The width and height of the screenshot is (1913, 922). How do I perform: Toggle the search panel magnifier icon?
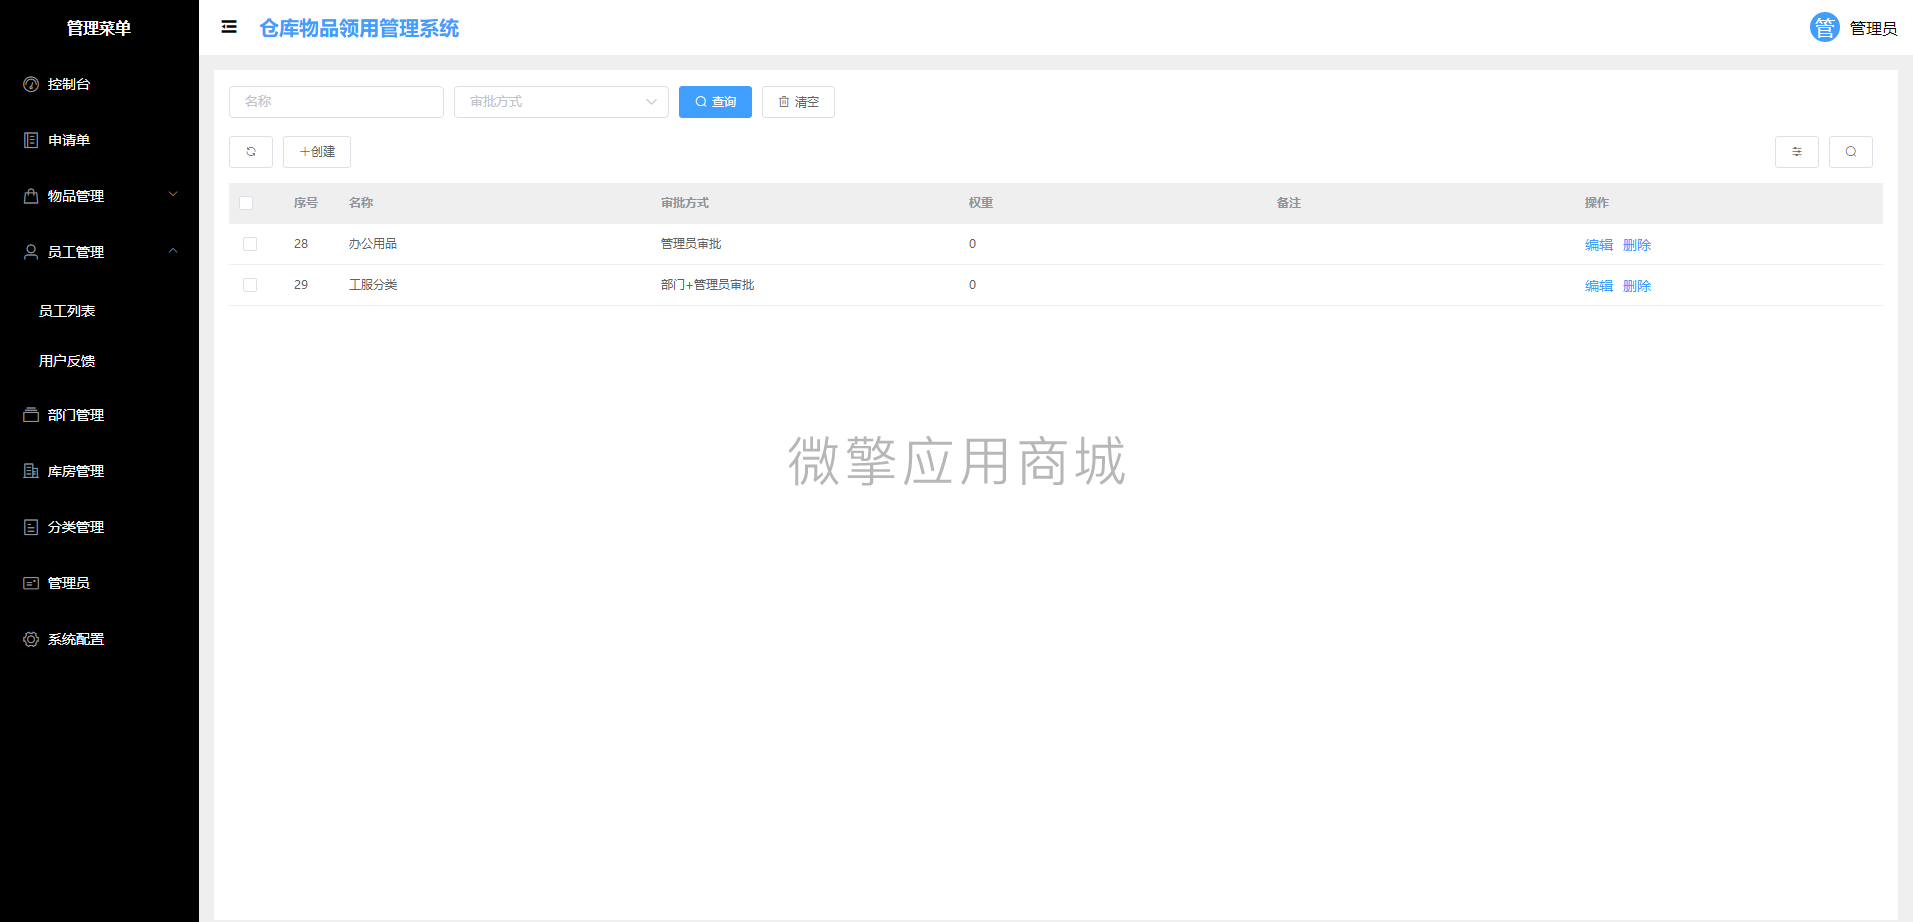(x=1851, y=152)
